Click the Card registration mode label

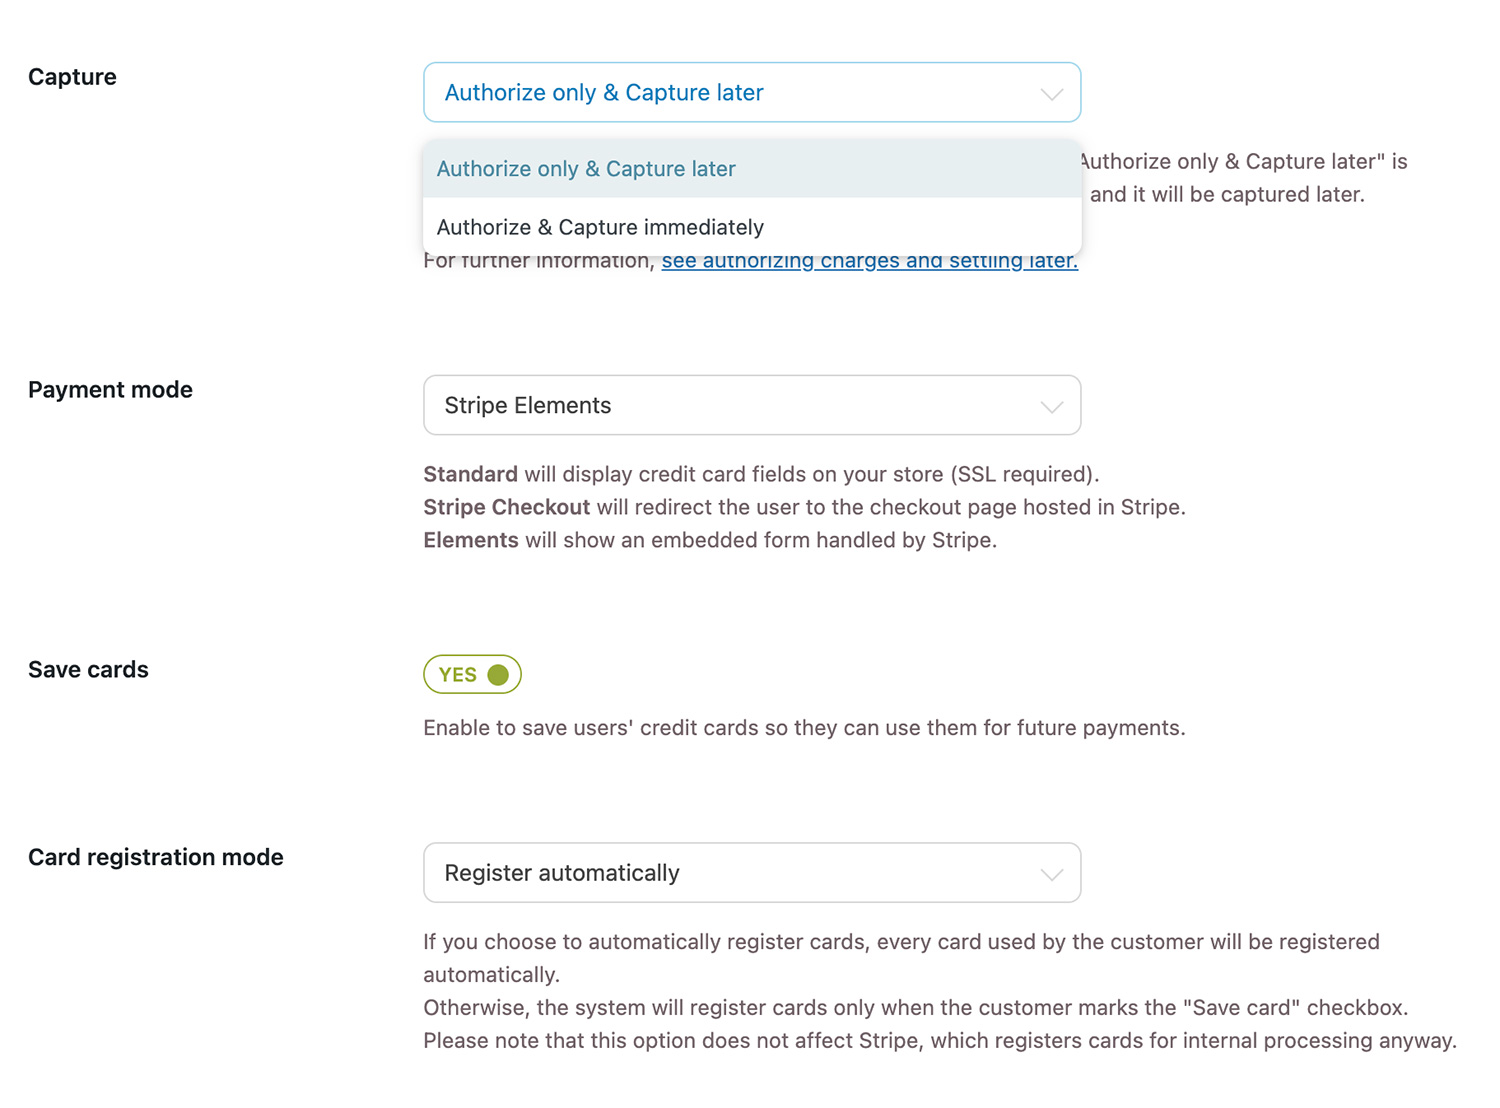coord(156,857)
